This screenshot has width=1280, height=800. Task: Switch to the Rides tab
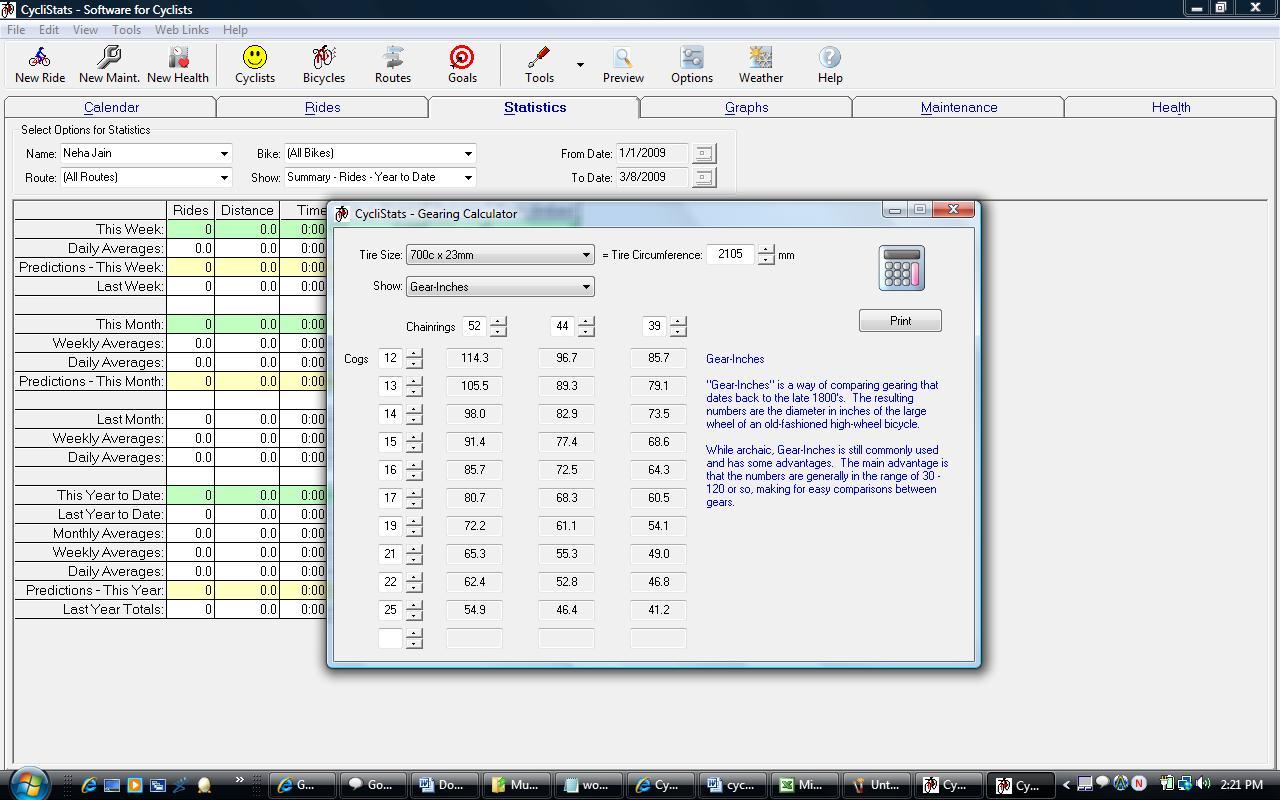pyautogui.click(x=322, y=107)
